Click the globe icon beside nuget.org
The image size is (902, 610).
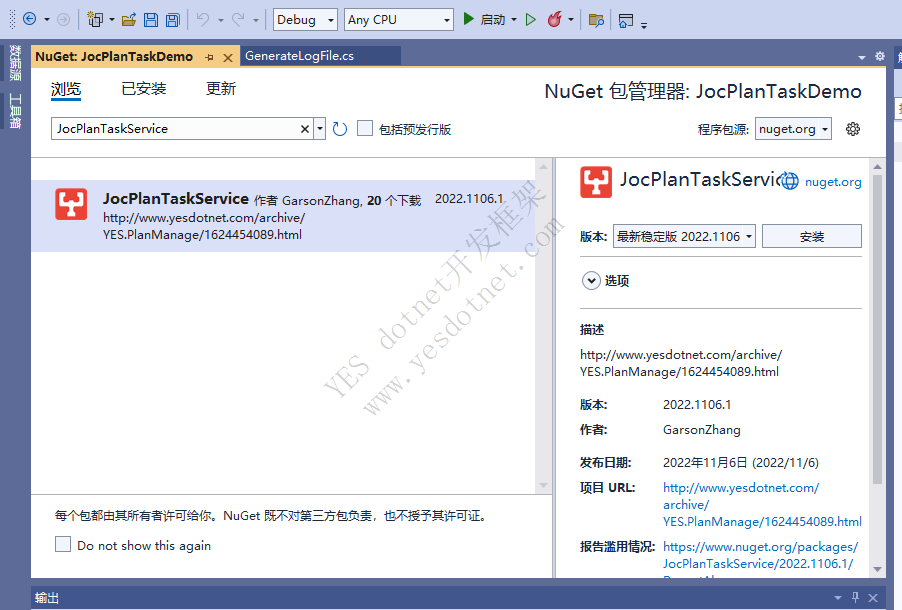789,181
